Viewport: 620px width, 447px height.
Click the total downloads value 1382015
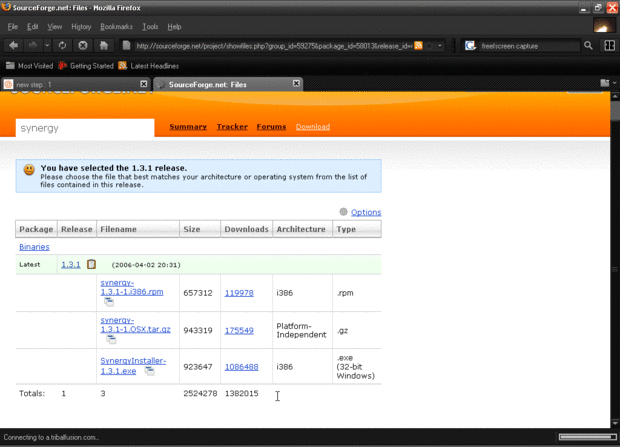coord(242,393)
